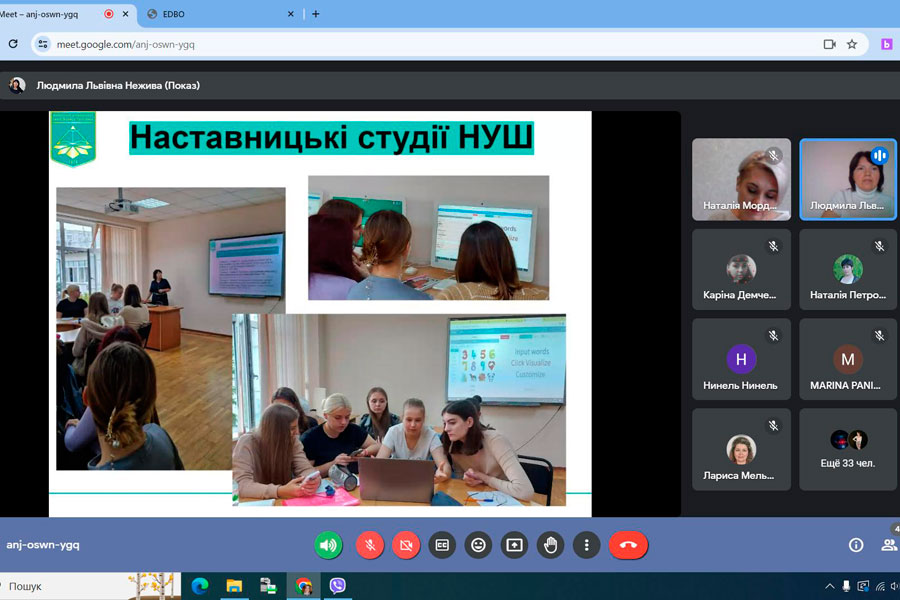
Task: Enable closed captions
Action: [442, 545]
